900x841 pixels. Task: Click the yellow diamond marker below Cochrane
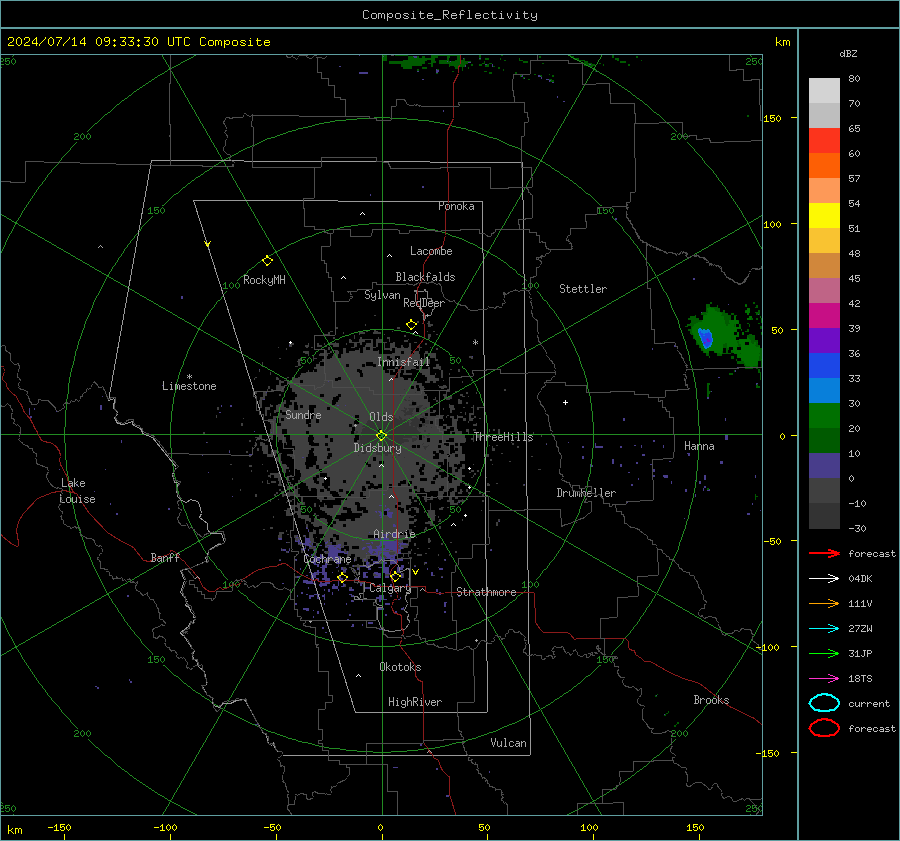342,577
